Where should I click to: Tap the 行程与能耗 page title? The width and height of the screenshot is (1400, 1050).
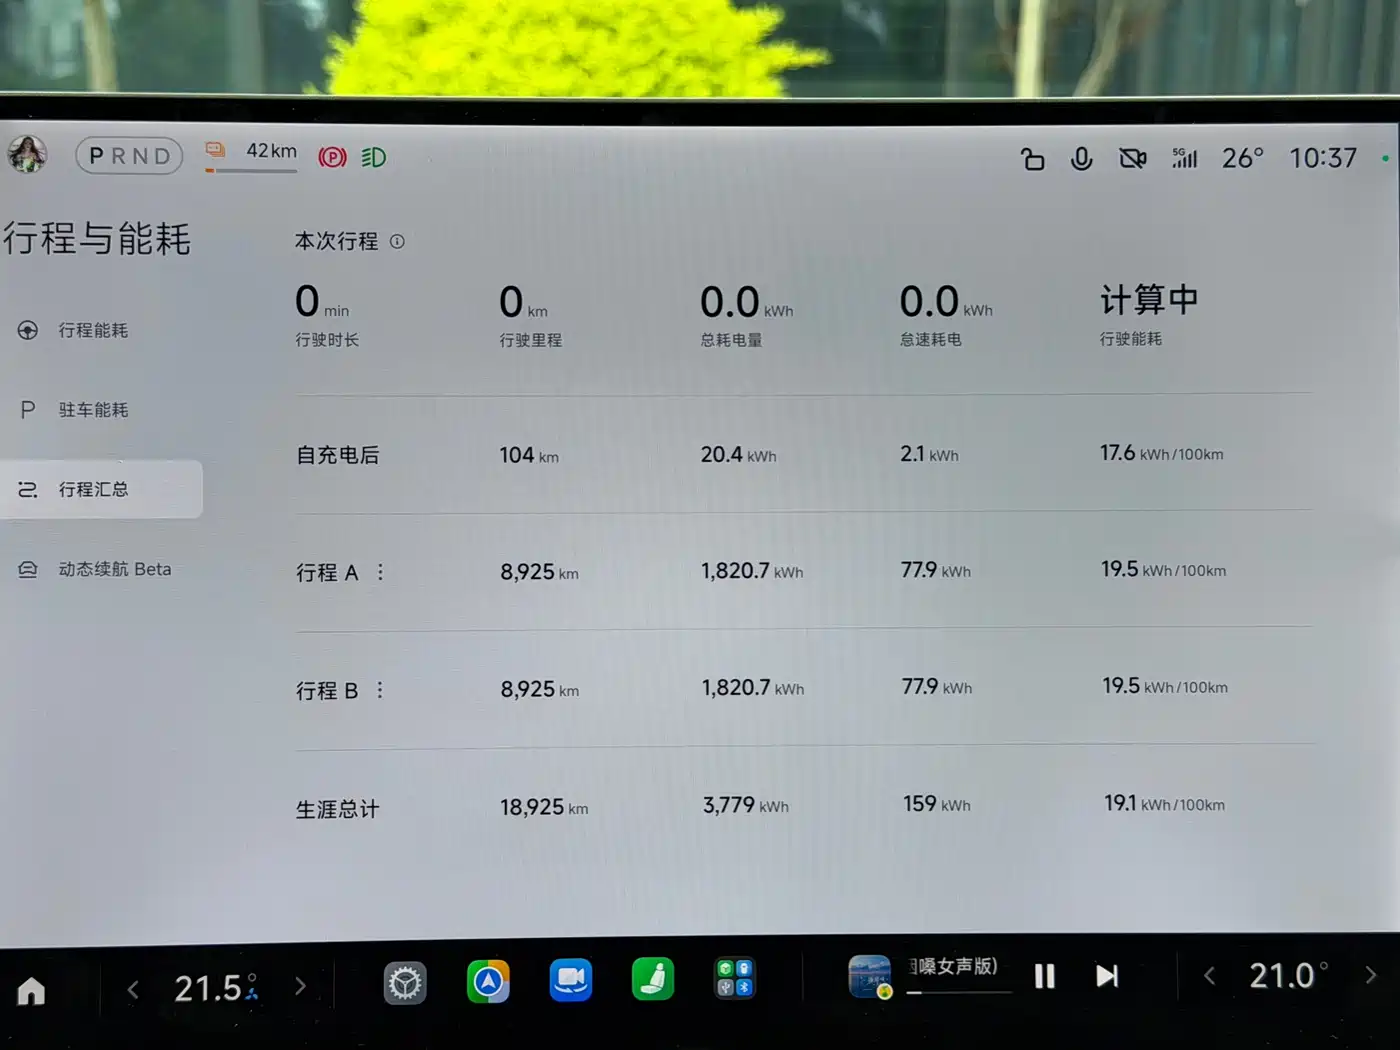tap(97, 239)
